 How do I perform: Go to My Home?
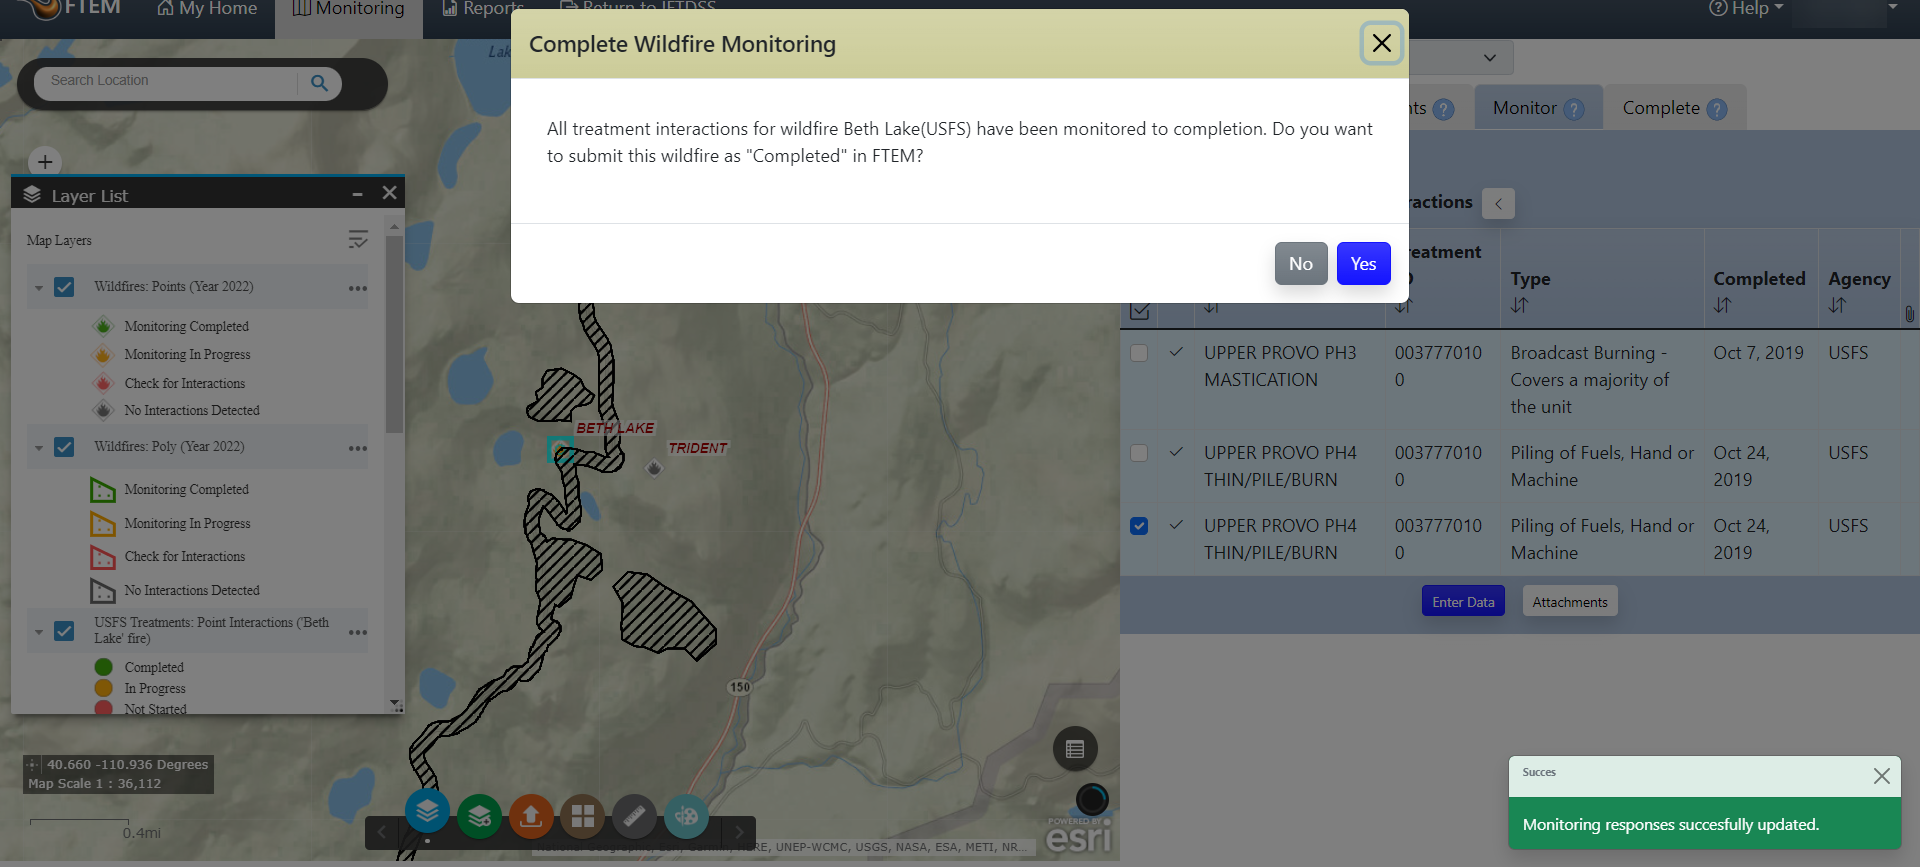click(207, 9)
